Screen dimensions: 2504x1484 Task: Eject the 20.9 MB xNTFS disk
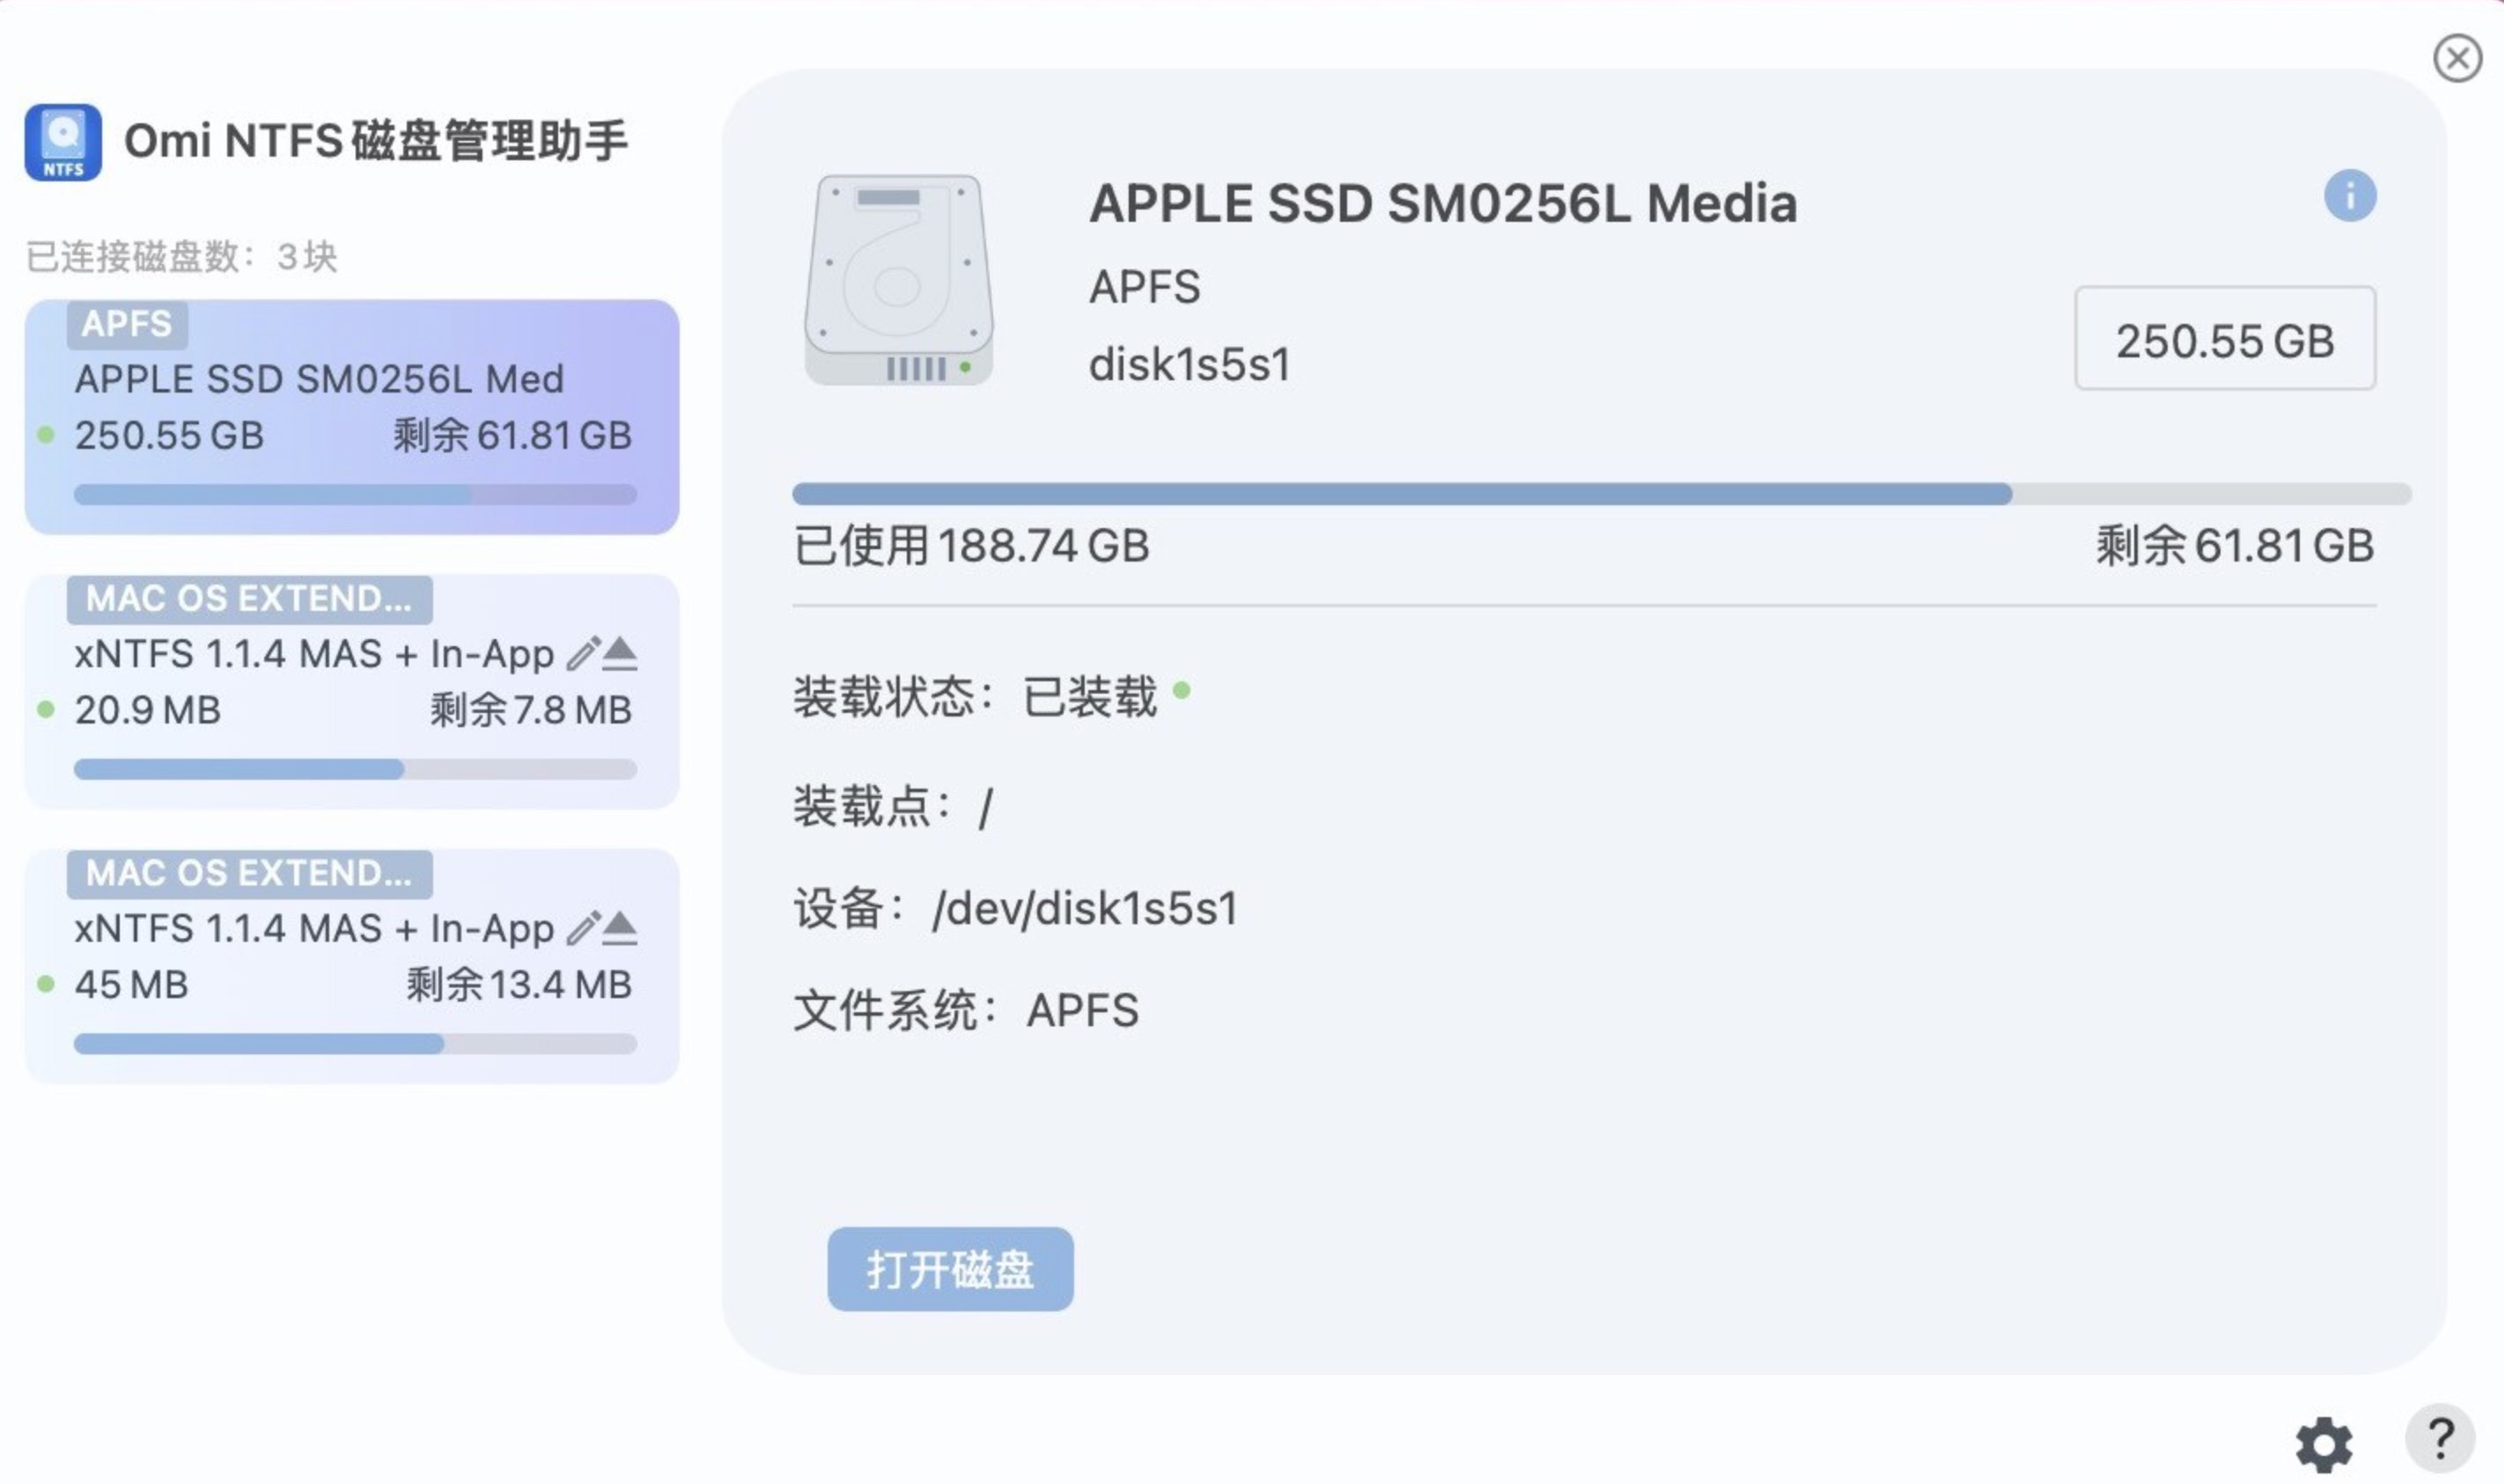click(x=620, y=653)
